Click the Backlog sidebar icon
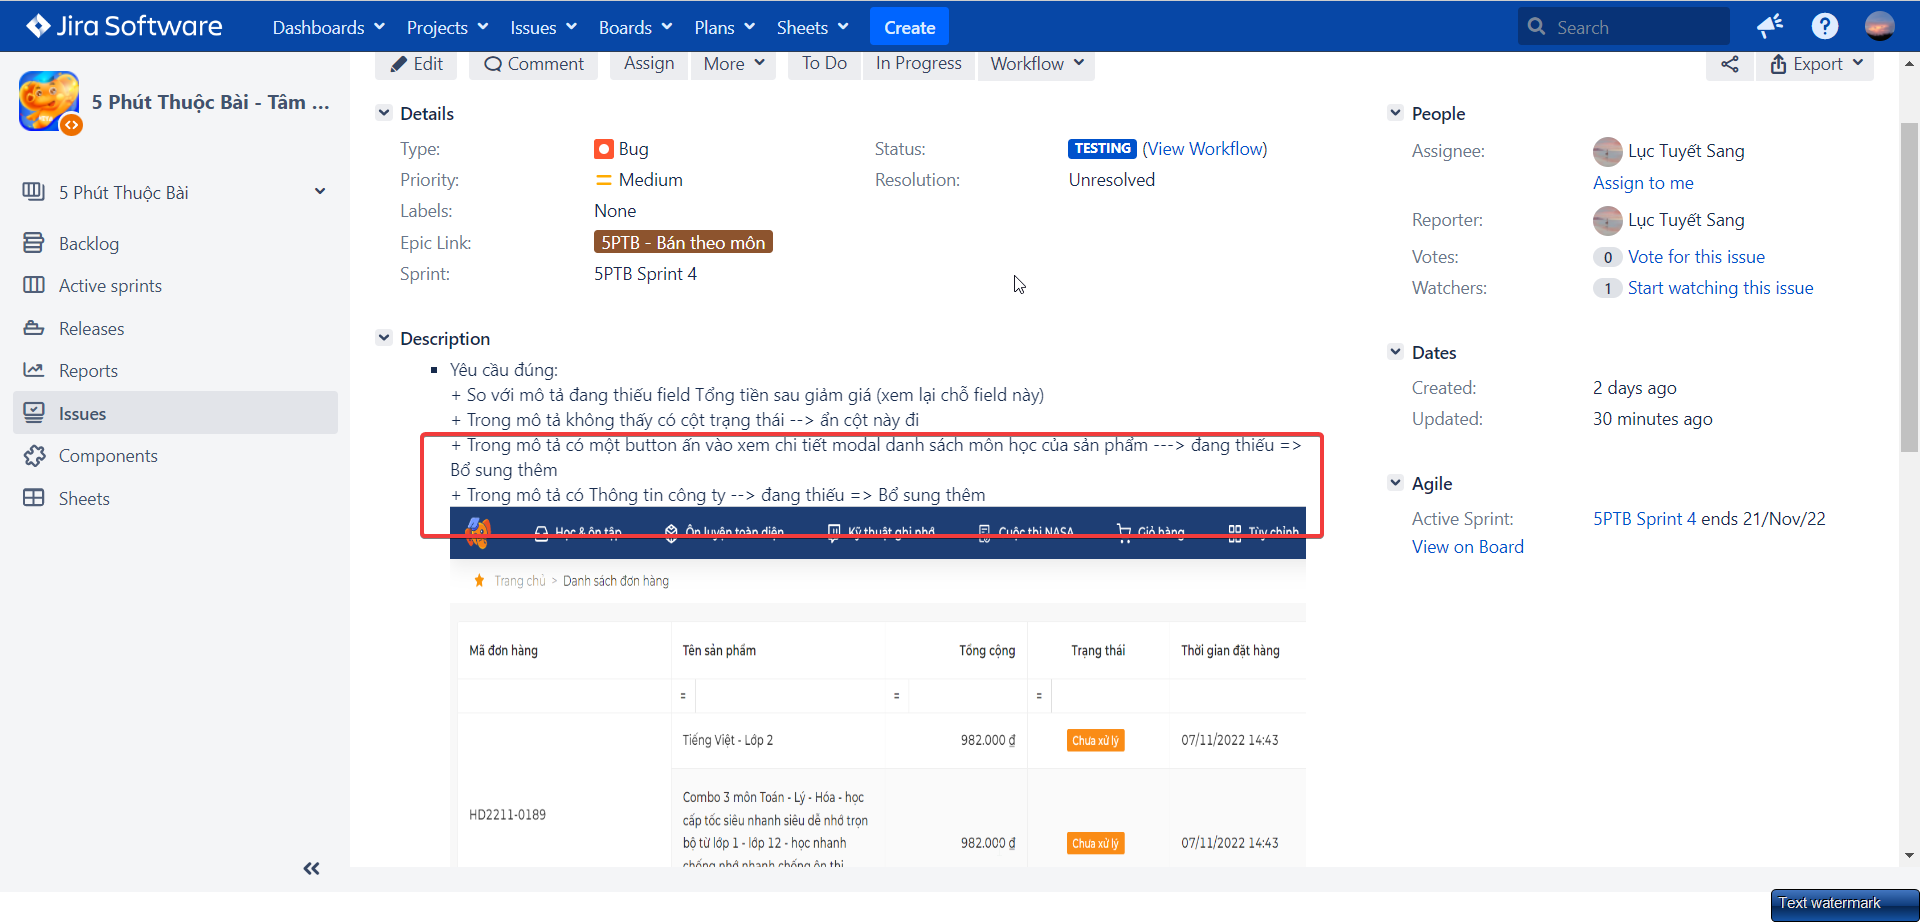 coord(34,243)
